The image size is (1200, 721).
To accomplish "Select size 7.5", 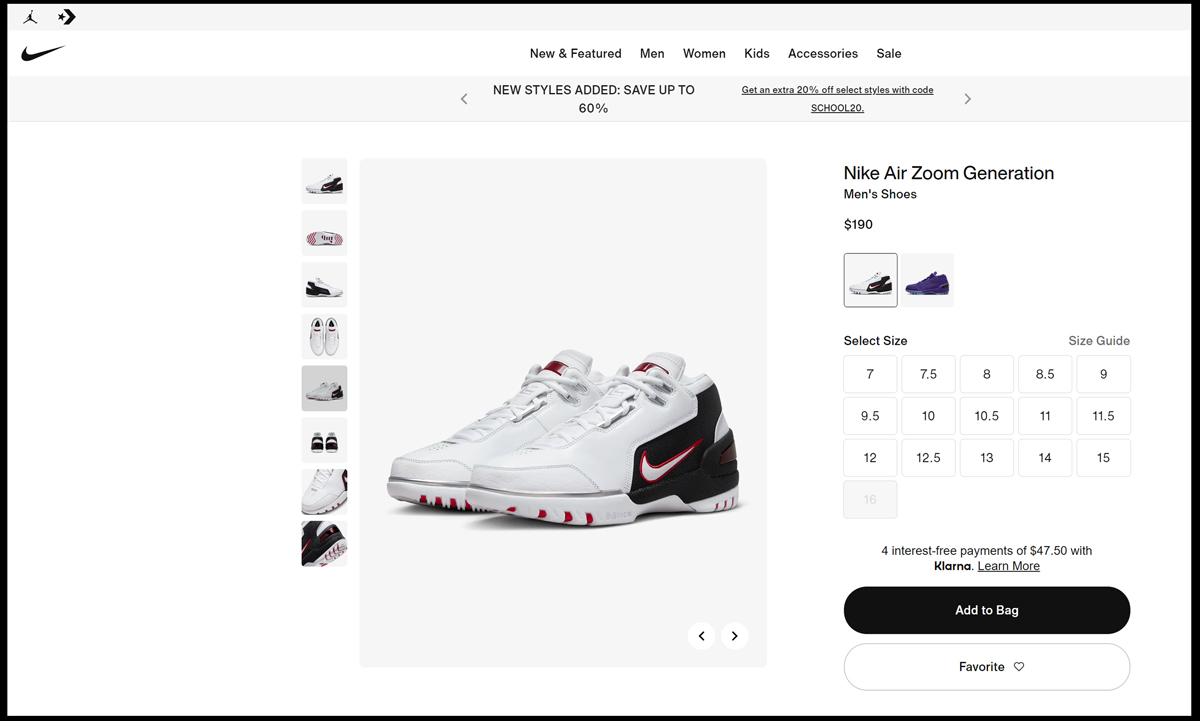I will pos(928,374).
